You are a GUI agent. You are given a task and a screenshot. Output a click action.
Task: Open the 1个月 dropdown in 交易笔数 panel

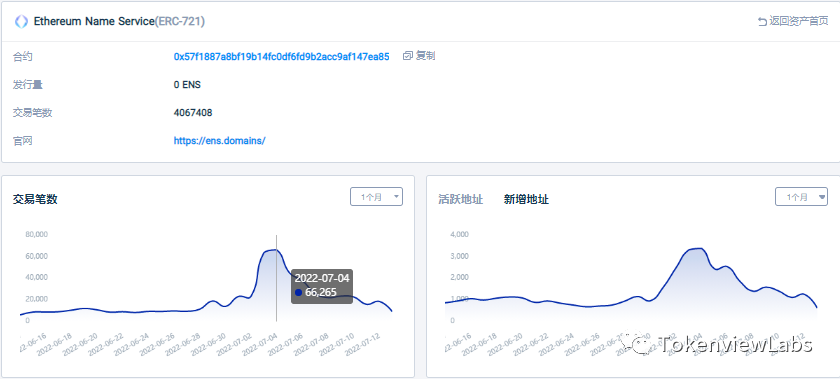pyautogui.click(x=376, y=197)
